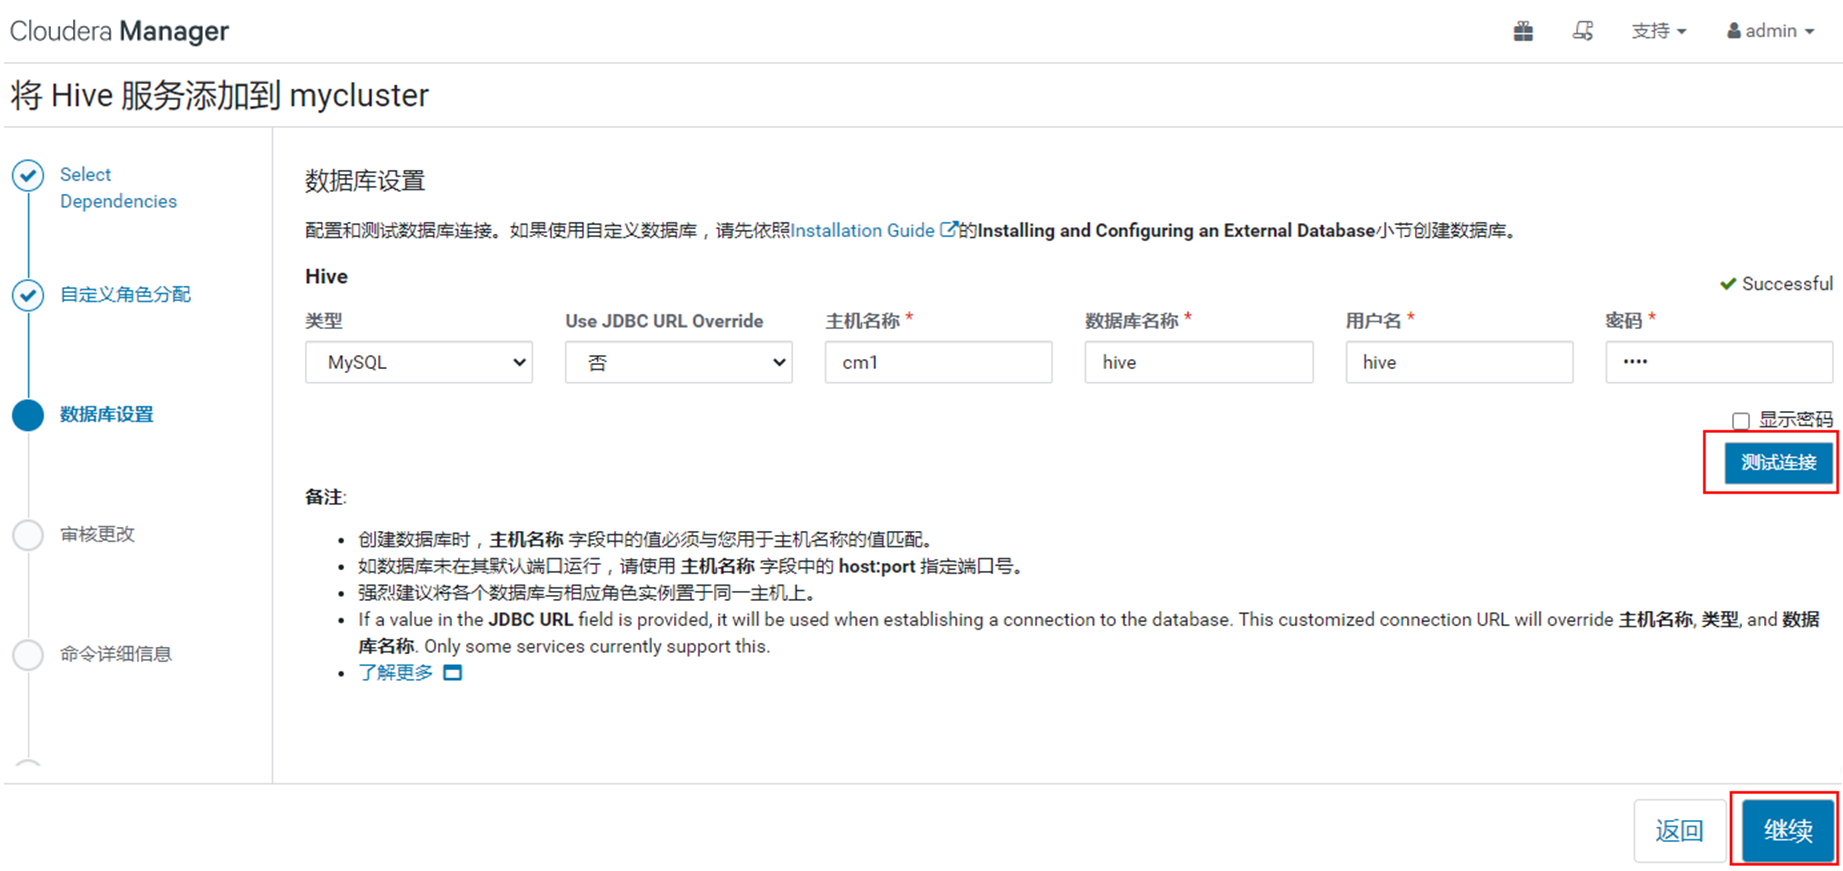Image resolution: width=1843 pixels, height=871 pixels.
Task: Click the 备注 notes label
Action: point(325,497)
